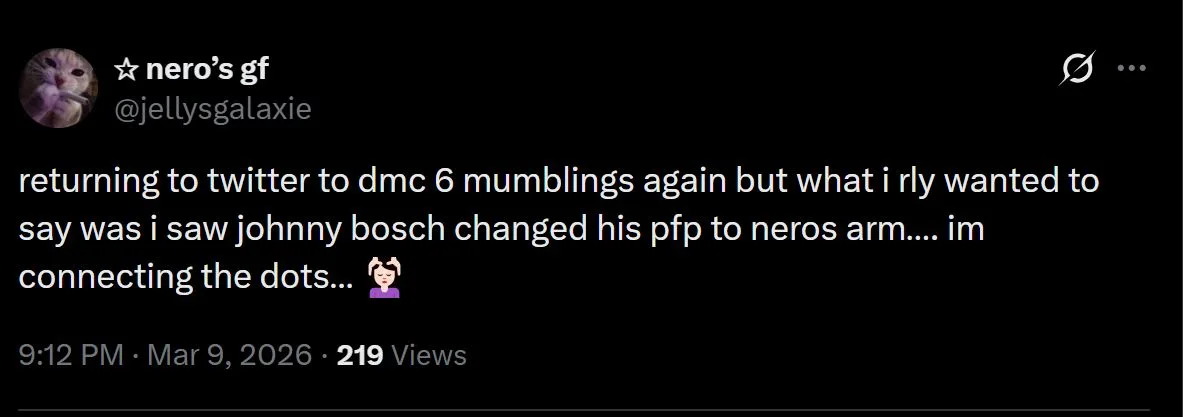This screenshot has height=417, width=1183.
Task: Open the three-dot more options menu
Action: [x=1131, y=69]
